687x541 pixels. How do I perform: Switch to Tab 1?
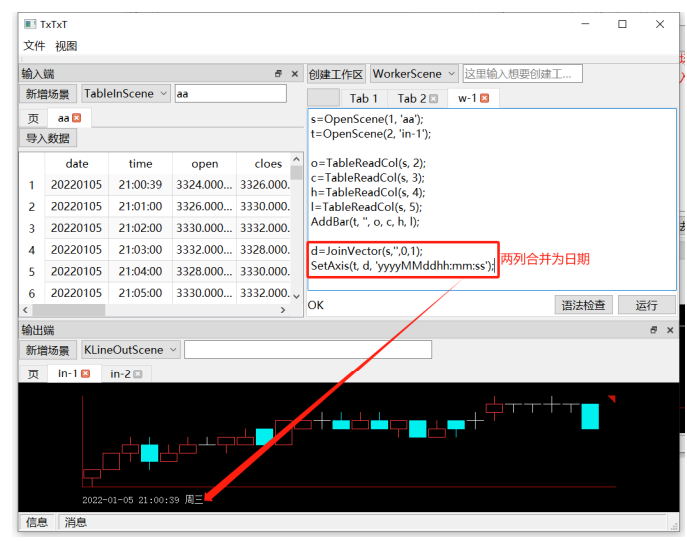coord(363,99)
